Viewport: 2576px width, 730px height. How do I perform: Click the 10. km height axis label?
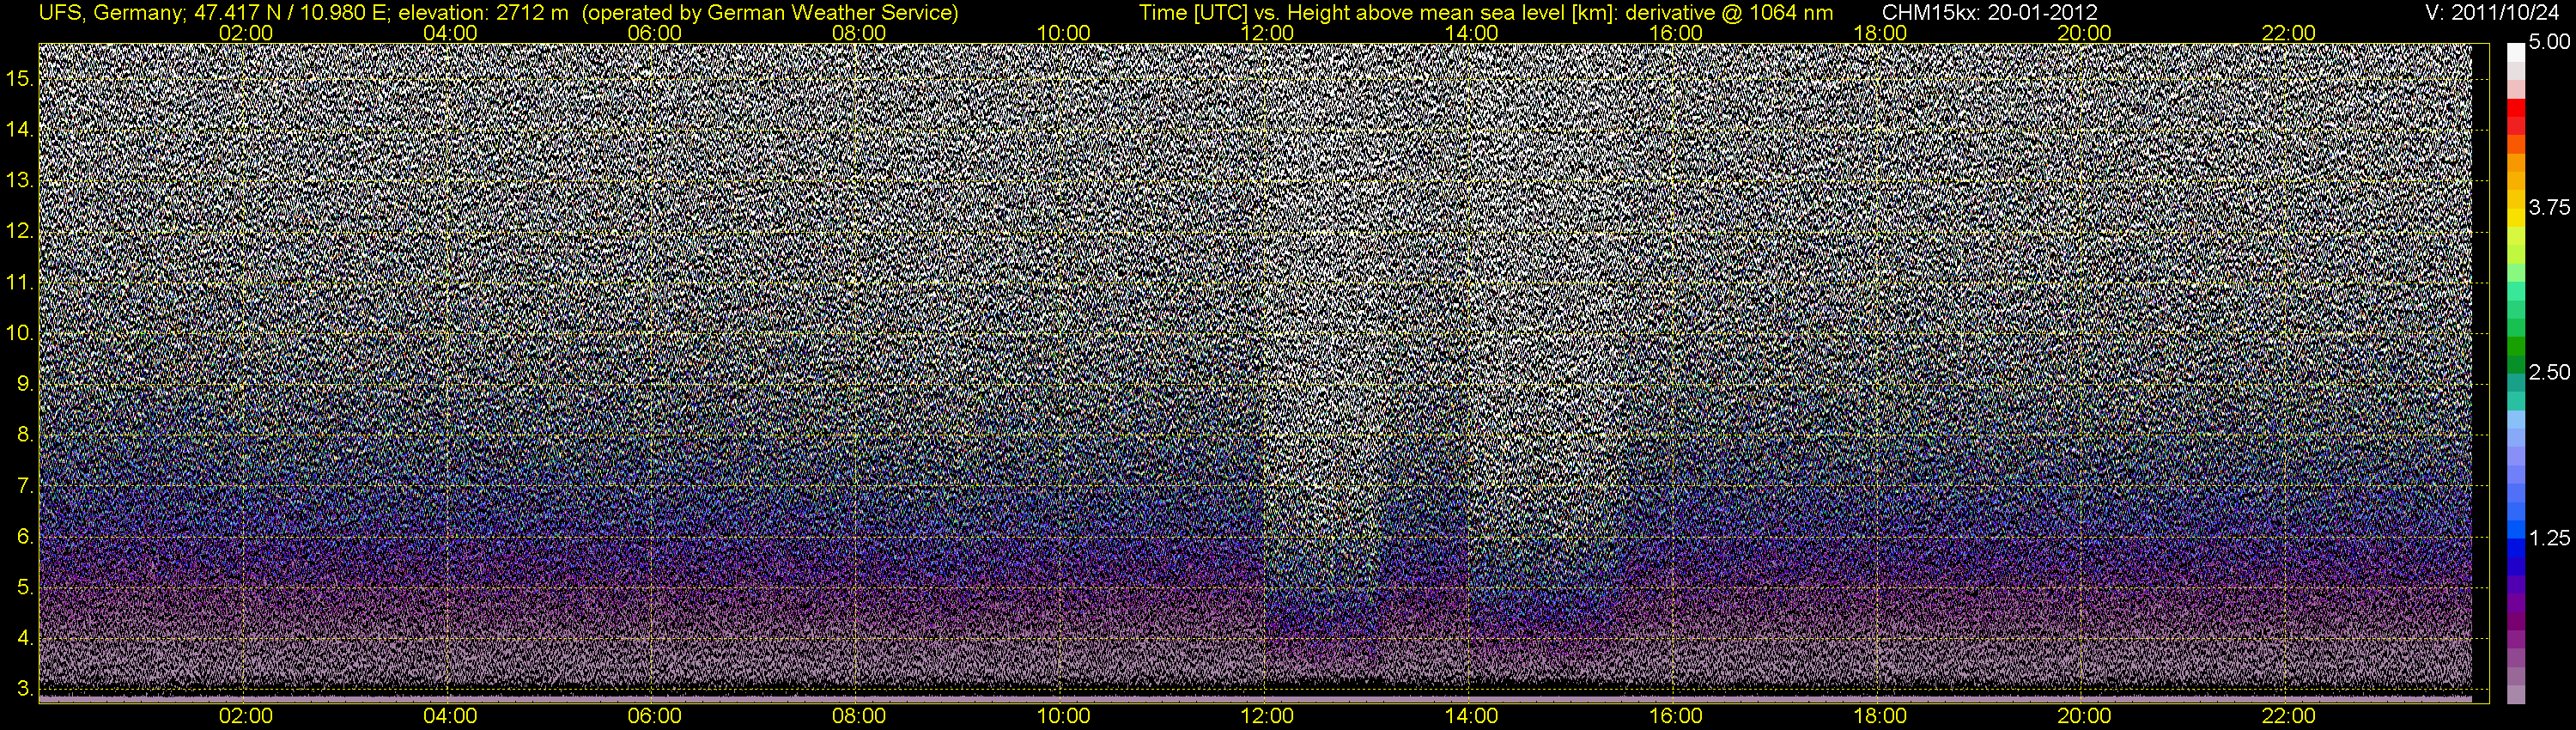tap(20, 333)
